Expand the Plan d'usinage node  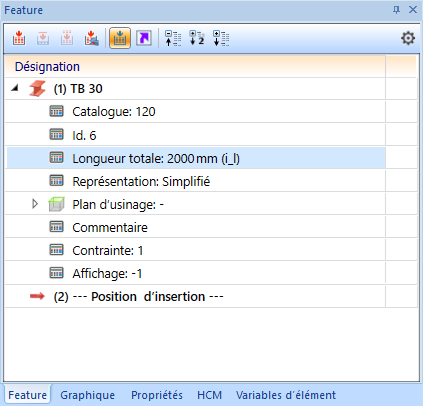[x=35, y=204]
